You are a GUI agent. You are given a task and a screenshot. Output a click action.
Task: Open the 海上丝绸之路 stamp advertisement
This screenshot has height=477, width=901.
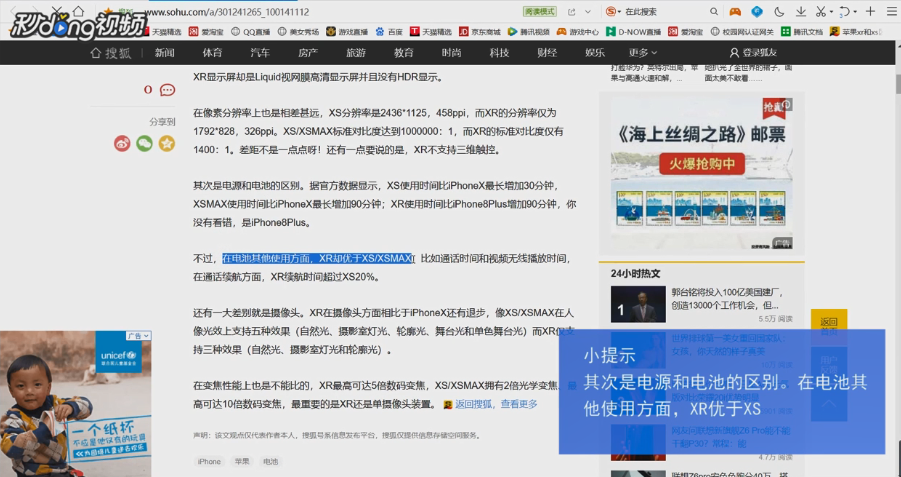(702, 174)
